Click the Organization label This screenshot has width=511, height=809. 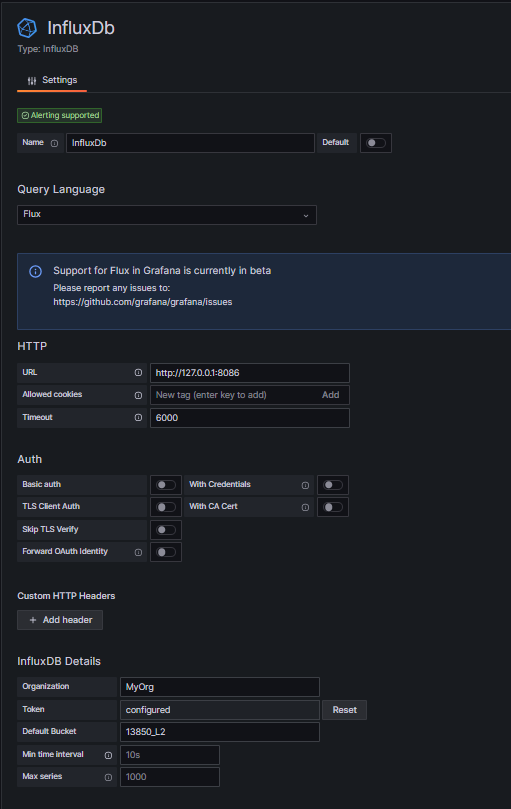45,687
